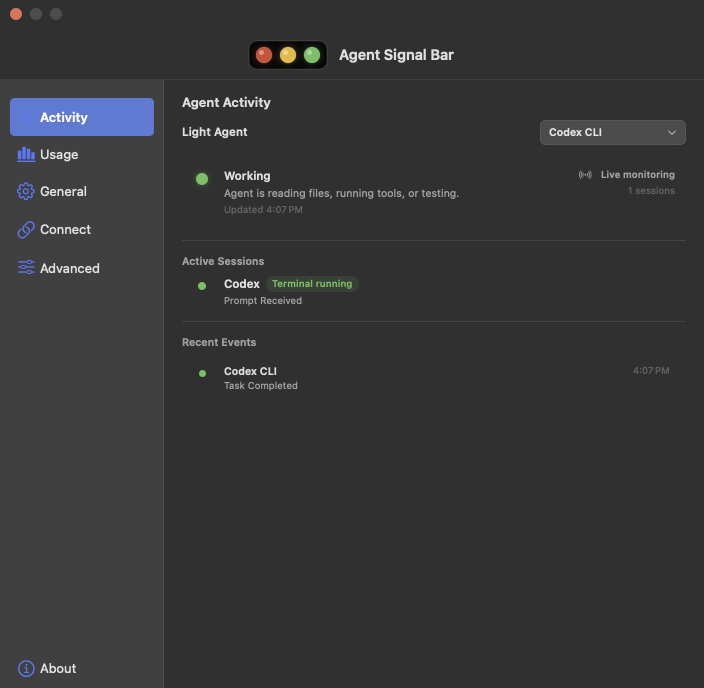This screenshot has height=688, width=704.
Task: Click the Active Sessions heading
Action: (x=223, y=261)
